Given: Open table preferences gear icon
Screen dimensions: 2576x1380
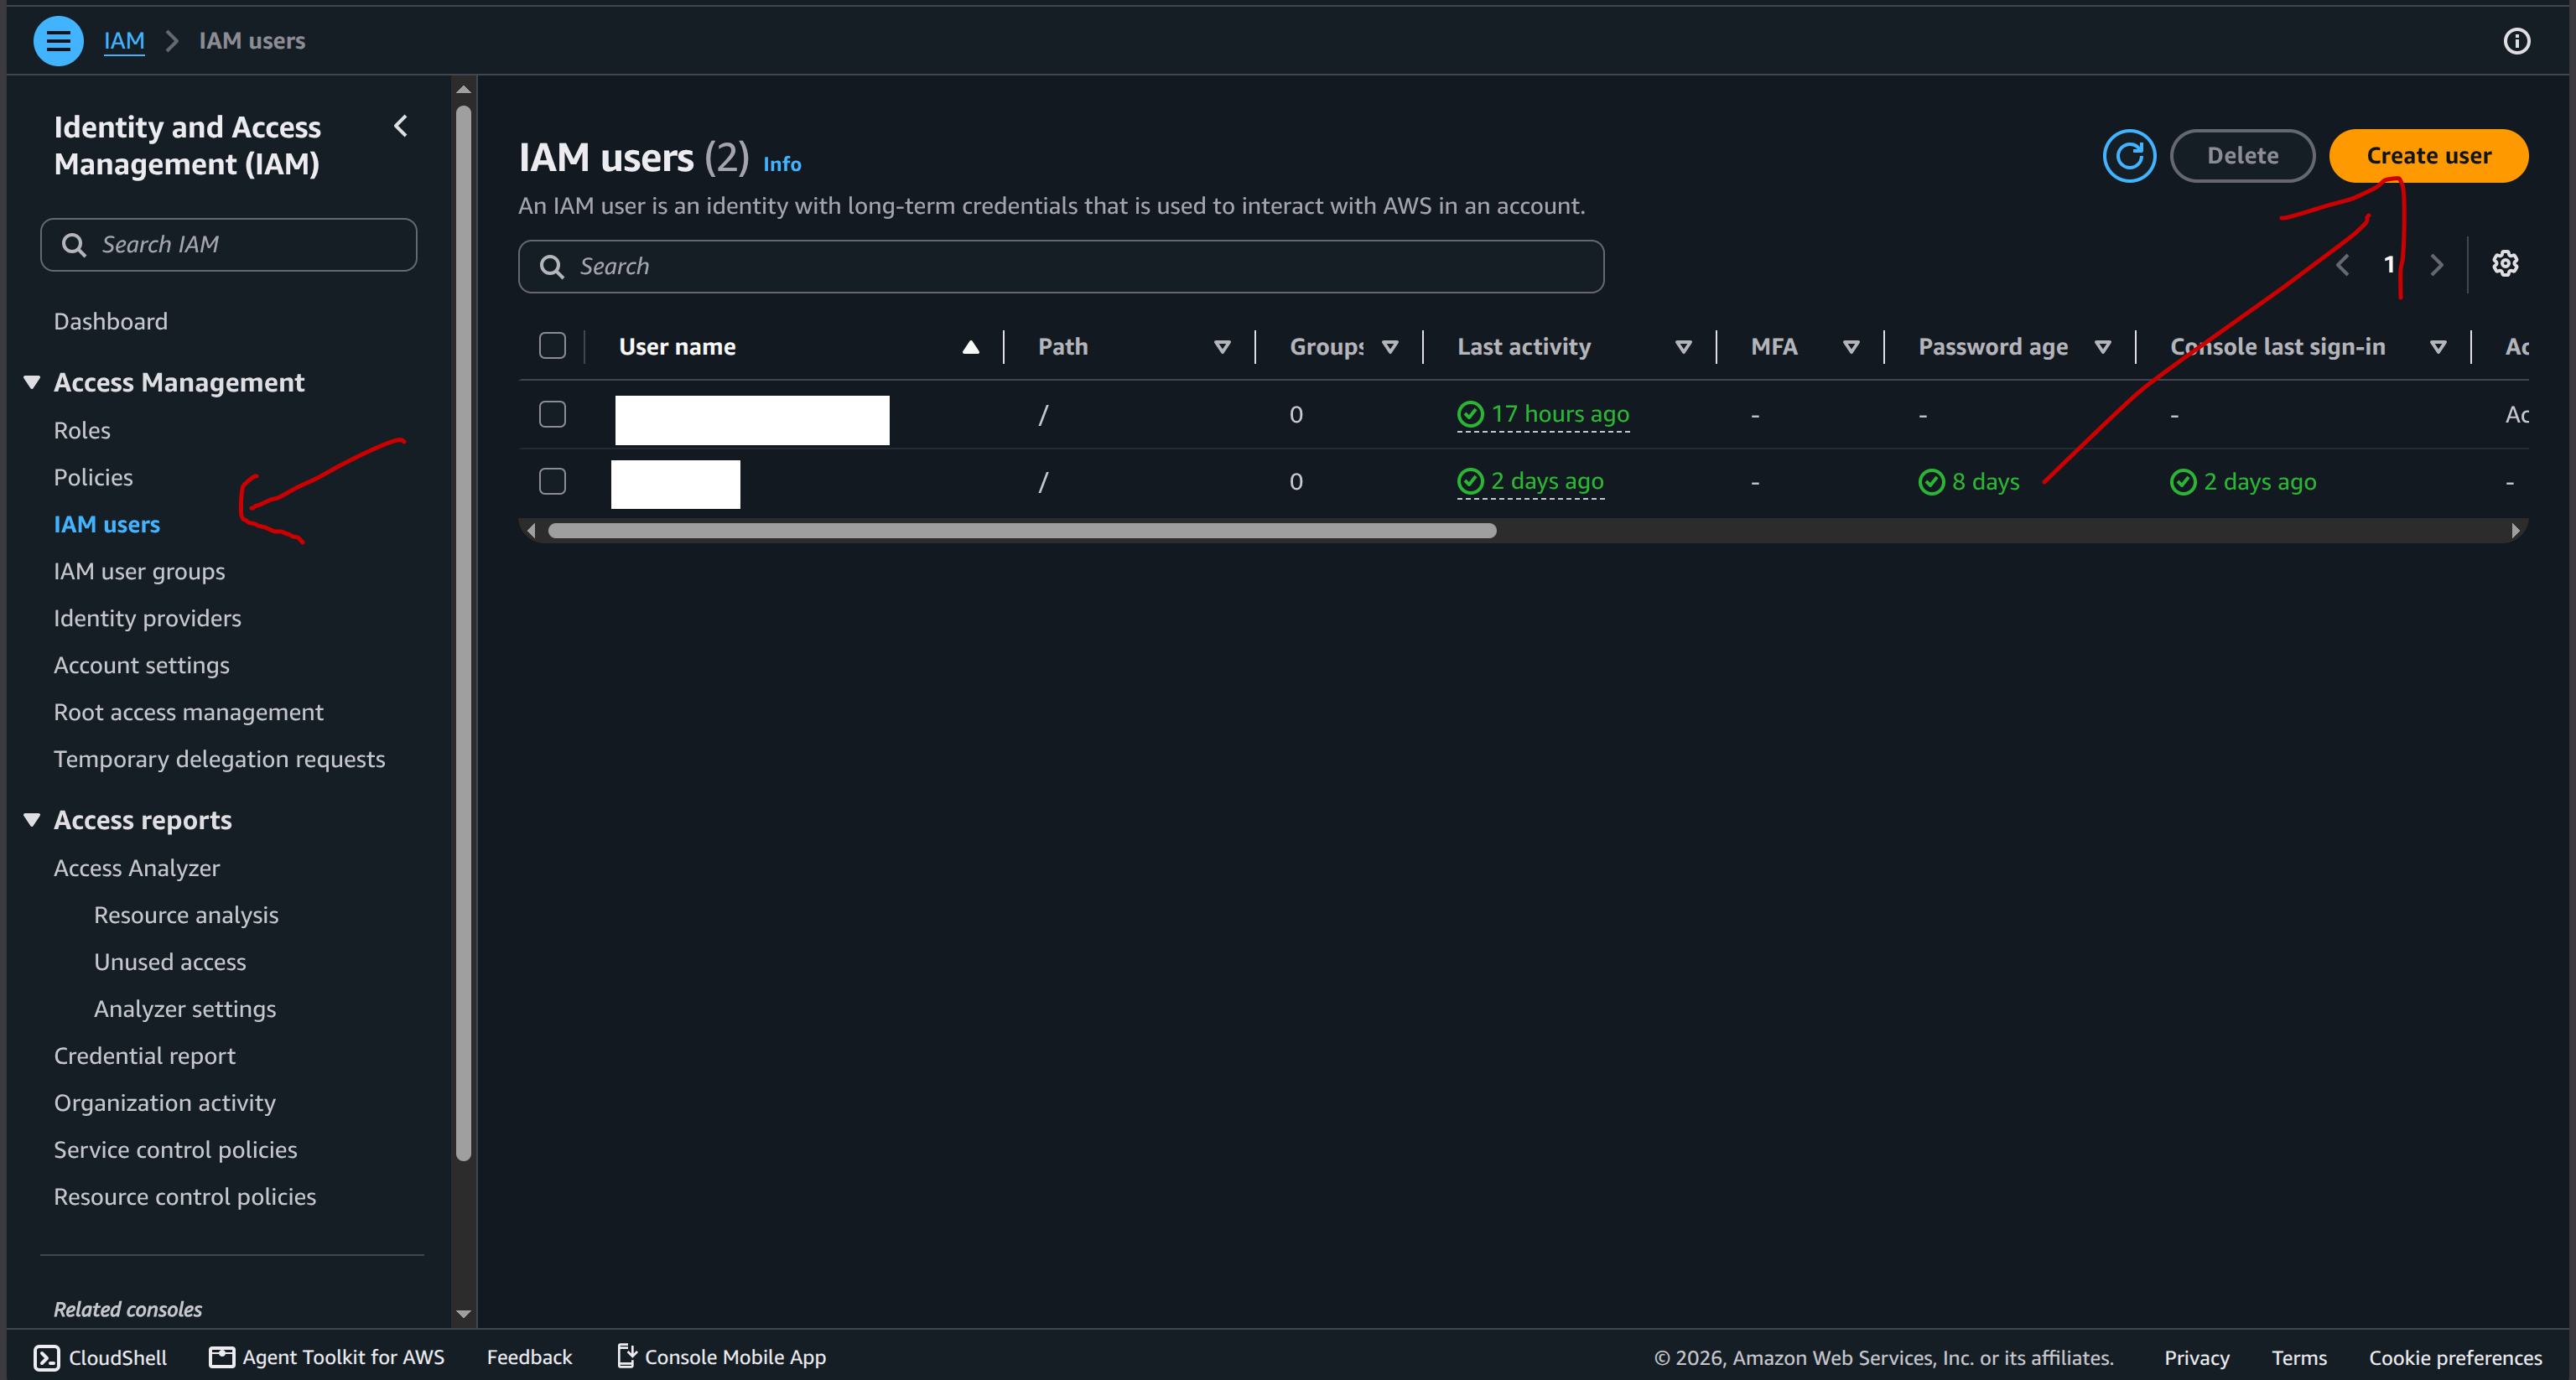Looking at the screenshot, I should (2505, 264).
